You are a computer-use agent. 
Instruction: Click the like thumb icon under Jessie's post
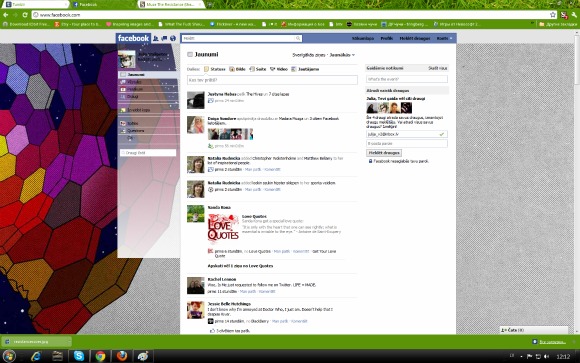click(212, 331)
